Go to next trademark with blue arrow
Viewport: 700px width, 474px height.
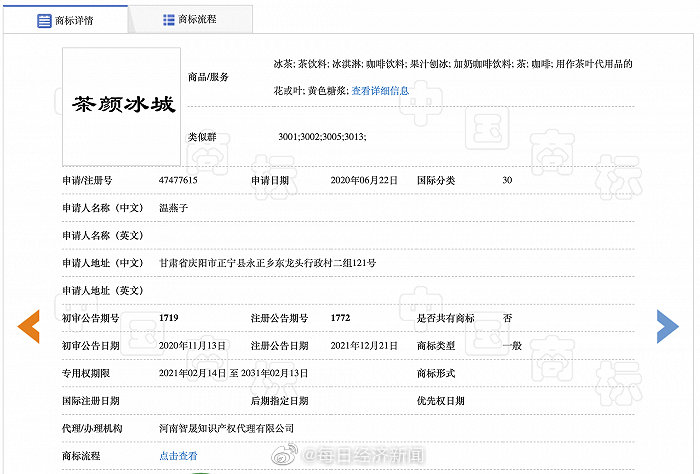click(x=667, y=326)
